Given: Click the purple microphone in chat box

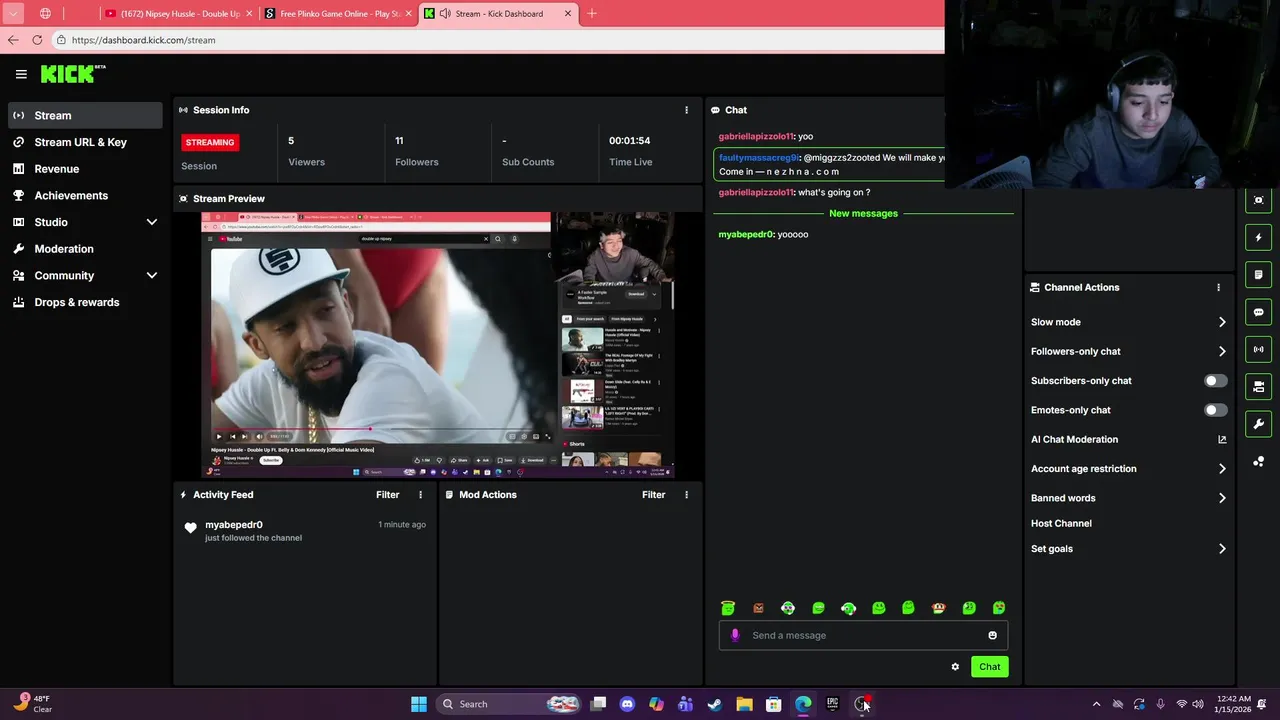Looking at the screenshot, I should [x=735, y=635].
